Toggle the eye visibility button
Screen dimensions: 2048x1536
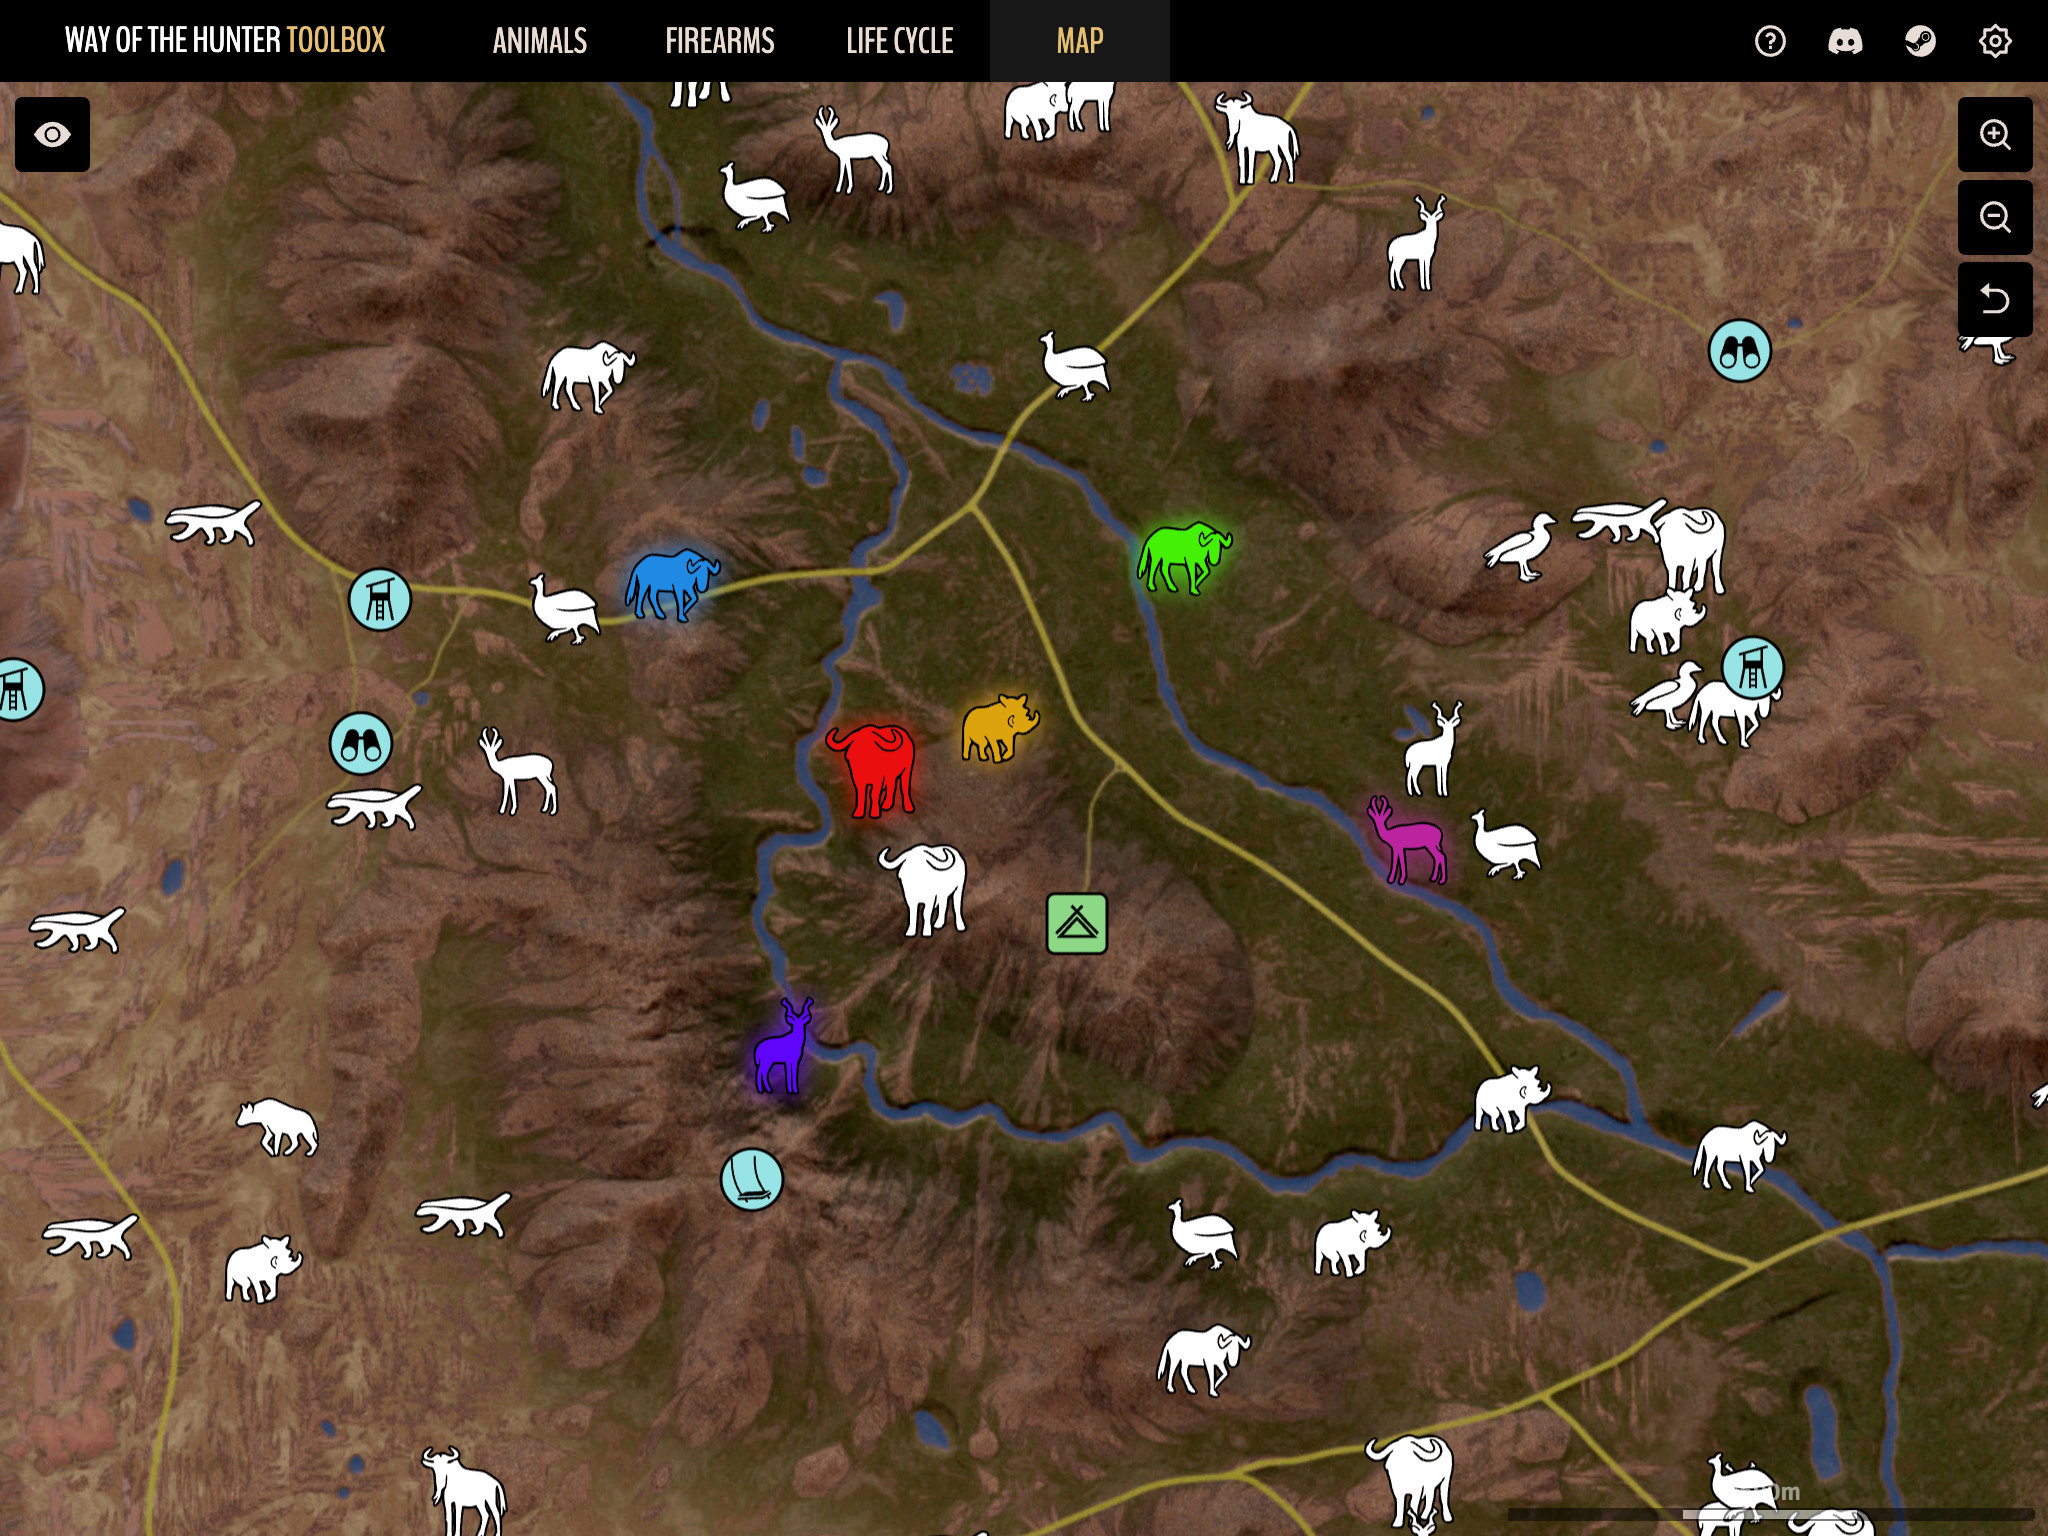[52, 135]
